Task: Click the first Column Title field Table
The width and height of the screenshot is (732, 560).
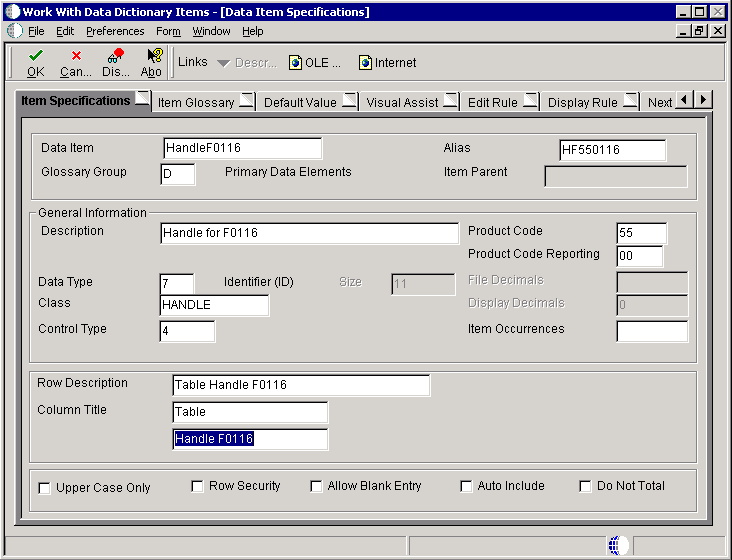Action: [x=250, y=412]
